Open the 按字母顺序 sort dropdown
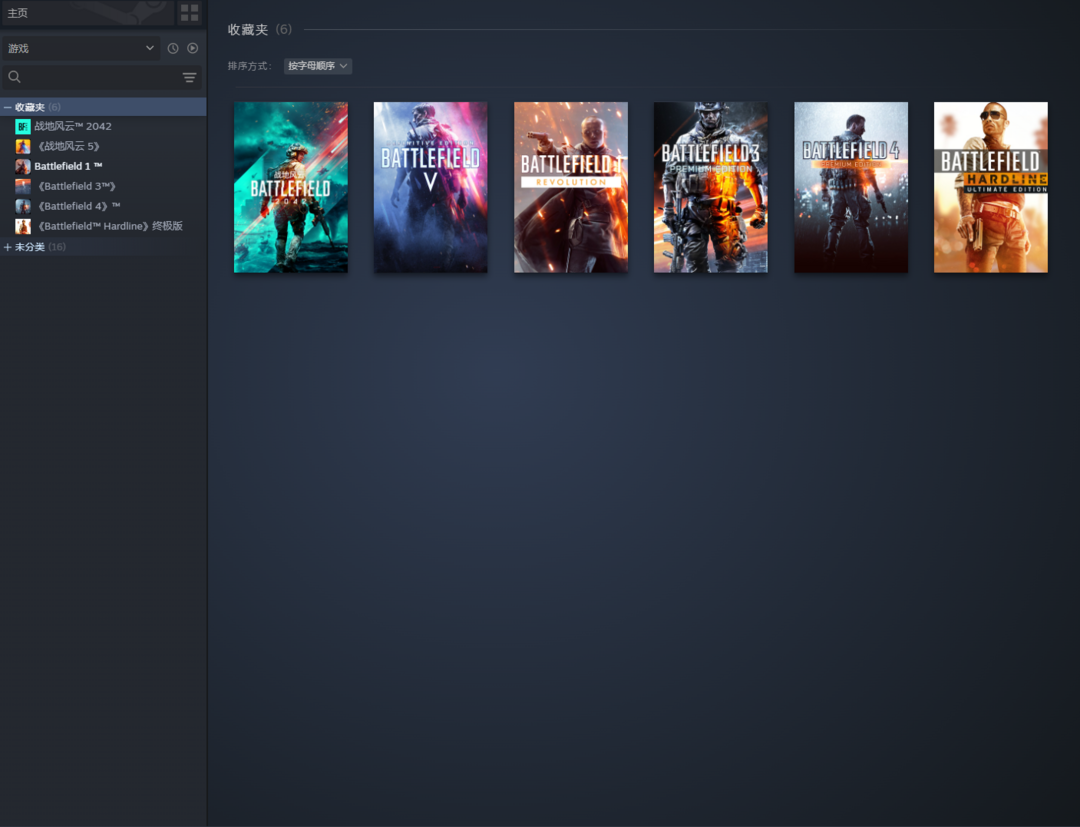The width and height of the screenshot is (1080, 827). point(317,66)
